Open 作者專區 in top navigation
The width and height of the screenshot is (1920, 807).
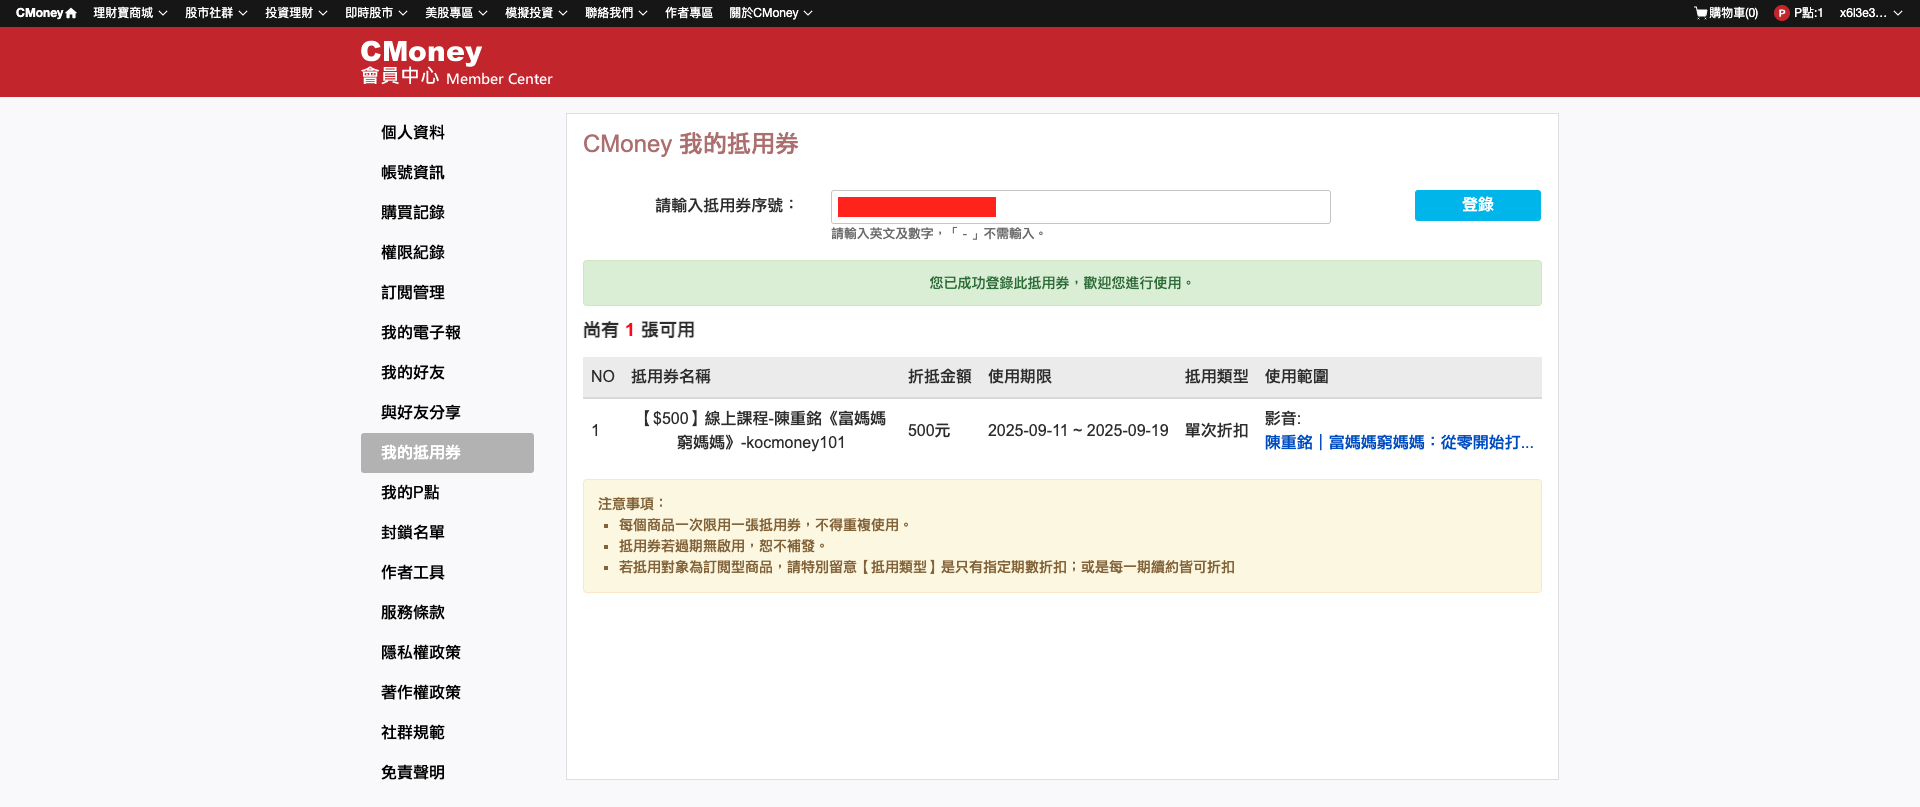click(x=688, y=13)
